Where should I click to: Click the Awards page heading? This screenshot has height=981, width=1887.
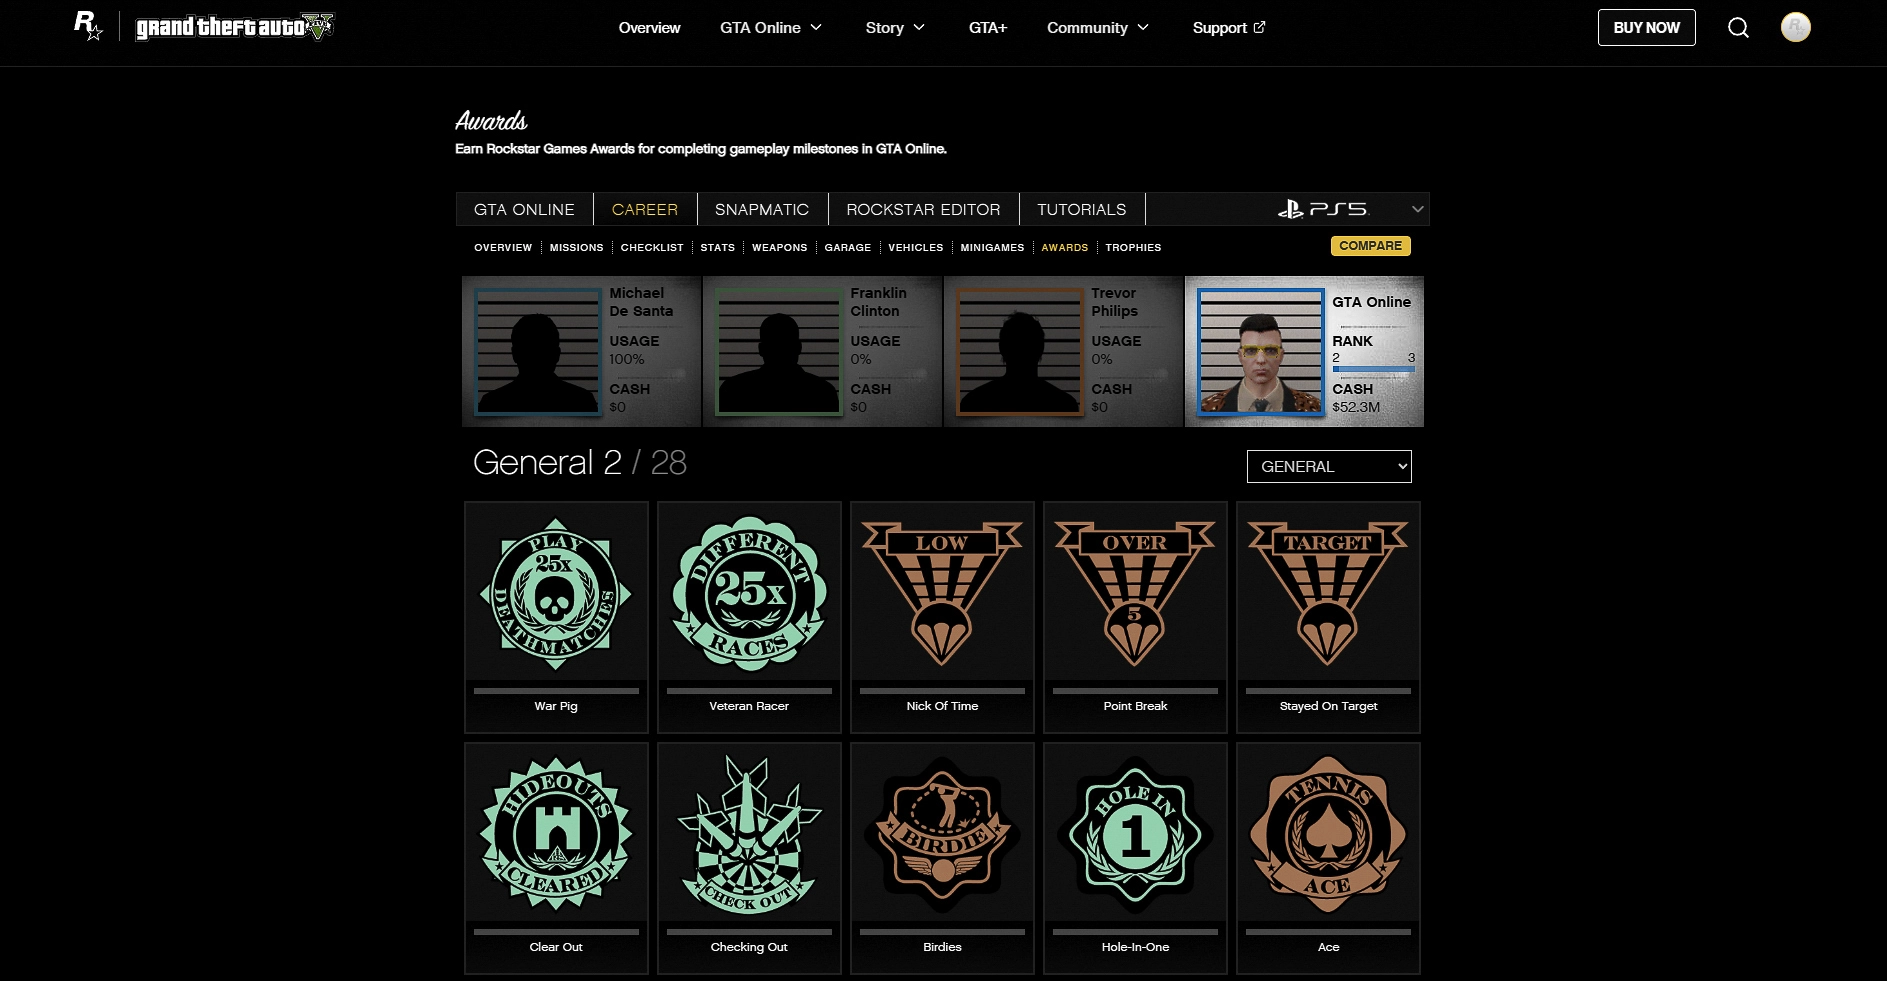[x=491, y=121]
